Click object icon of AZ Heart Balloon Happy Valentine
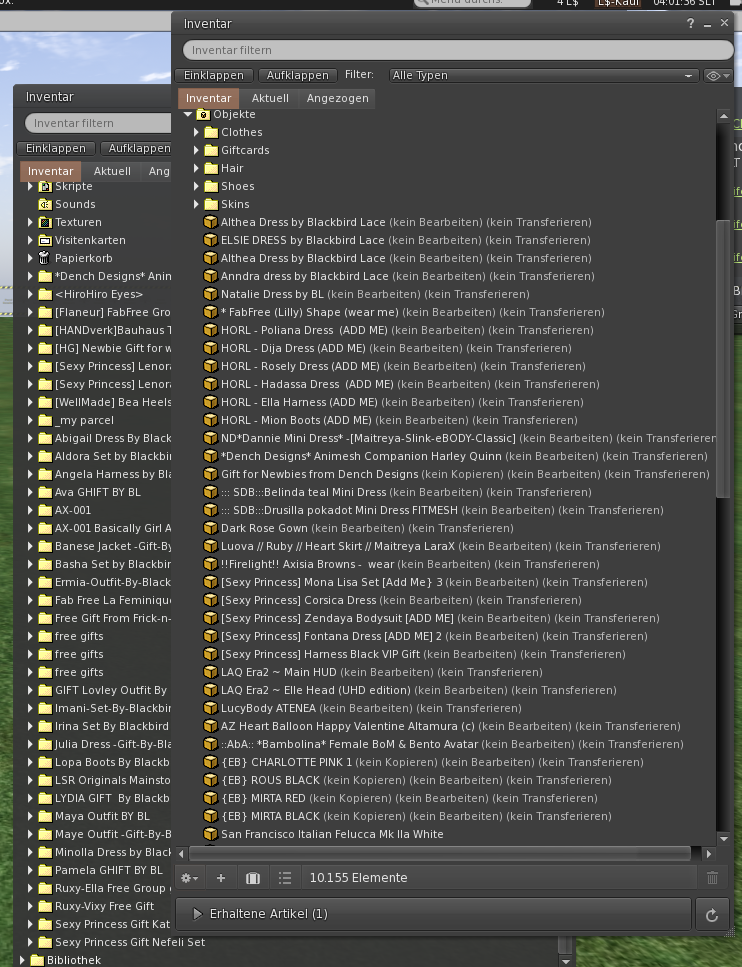This screenshot has width=742, height=967. pyautogui.click(x=210, y=726)
